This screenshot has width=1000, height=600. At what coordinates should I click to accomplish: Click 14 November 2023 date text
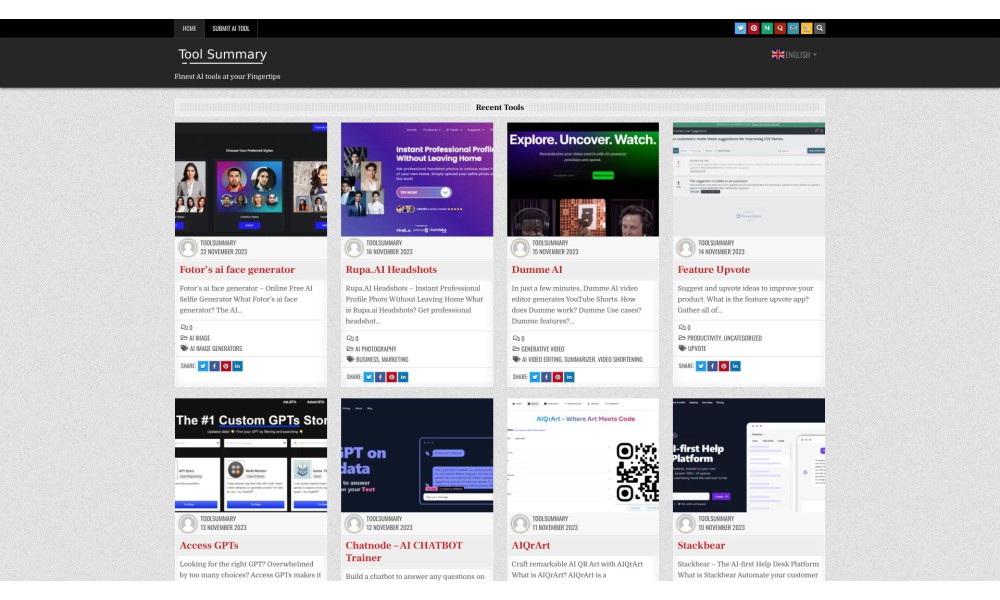pos(721,252)
